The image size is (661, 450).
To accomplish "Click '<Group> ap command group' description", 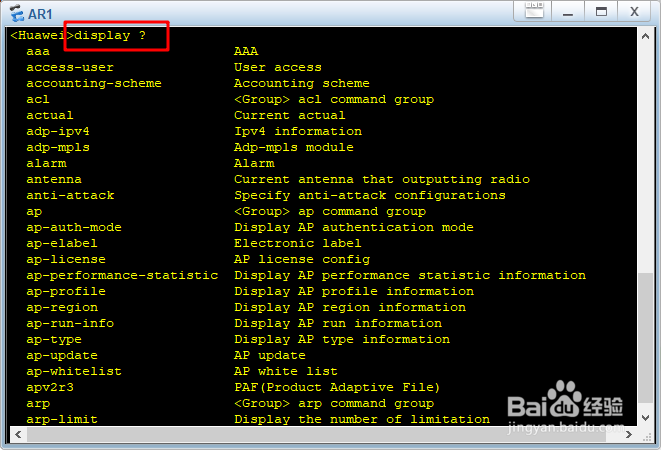I will 330,212.
